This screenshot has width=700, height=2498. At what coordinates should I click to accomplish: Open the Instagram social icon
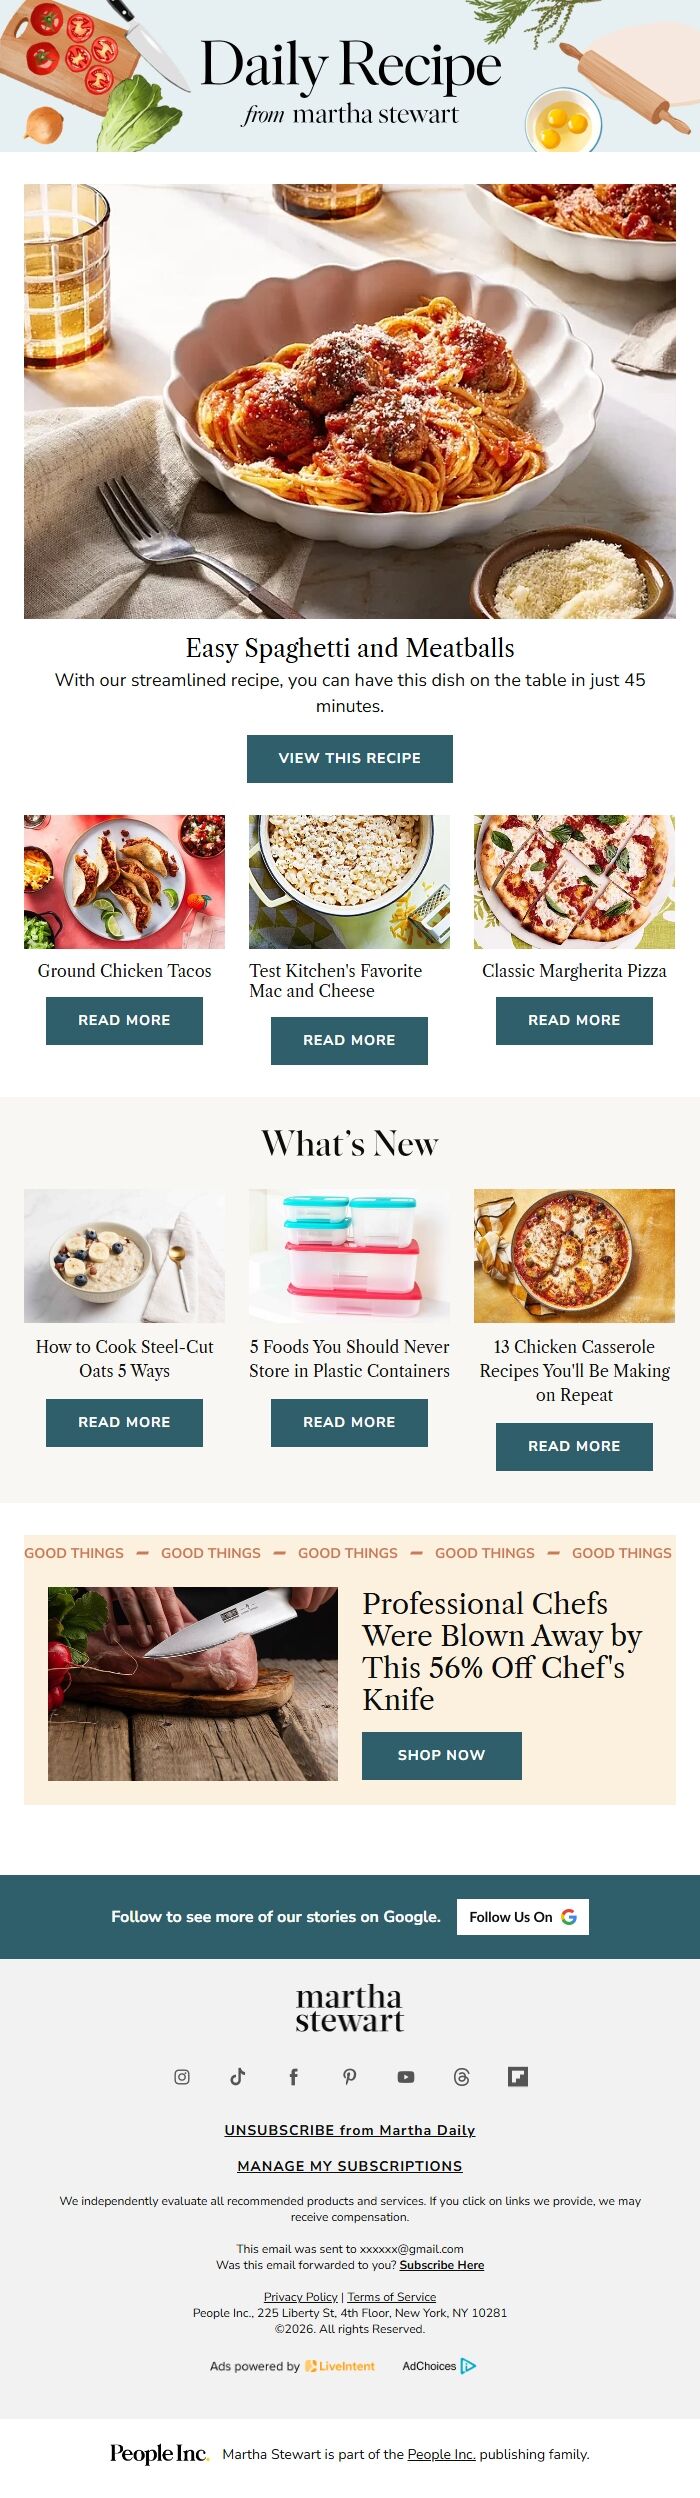pos(182,2077)
